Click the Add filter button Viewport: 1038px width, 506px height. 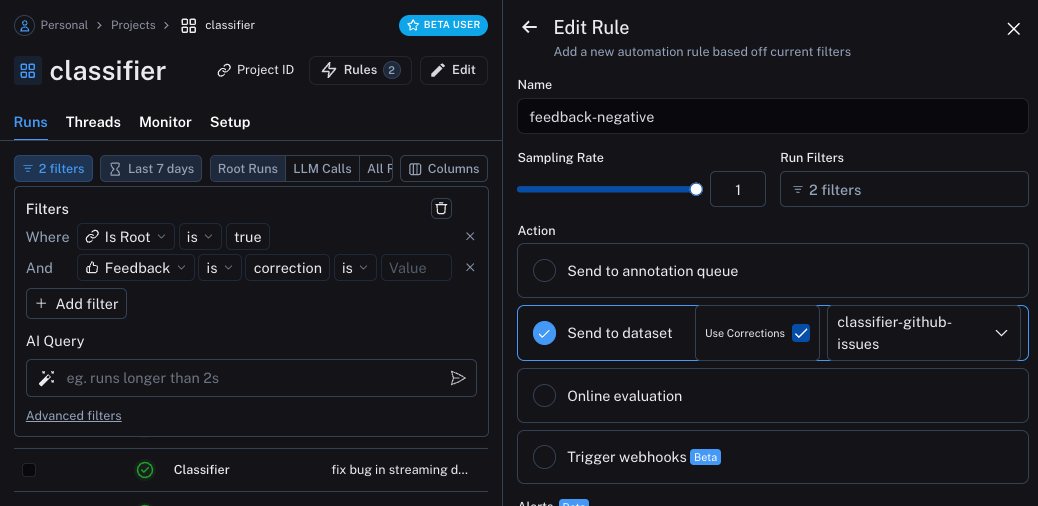coord(77,304)
